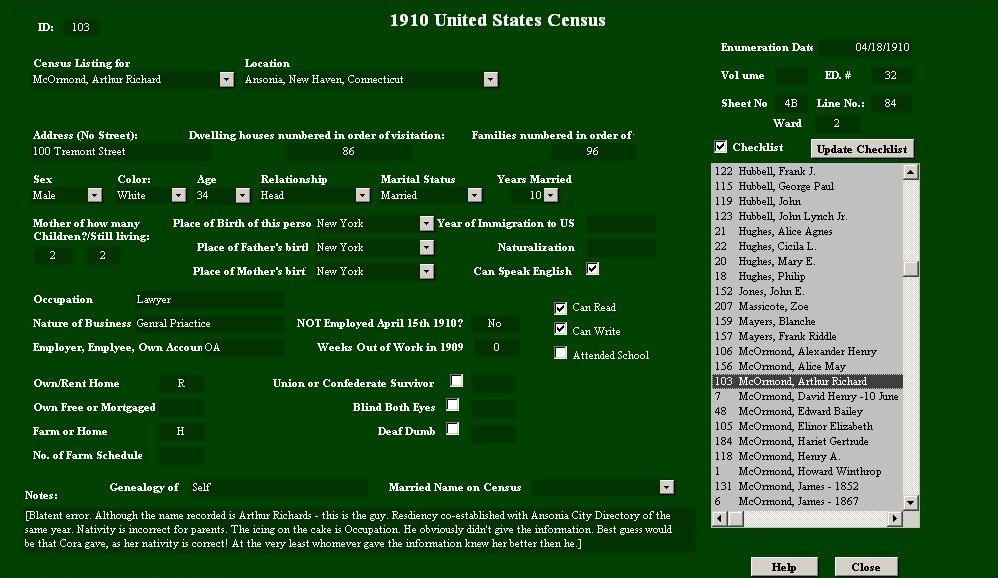998x578 pixels.
Task: Click the Volume field
Action: pyautogui.click(x=791, y=76)
